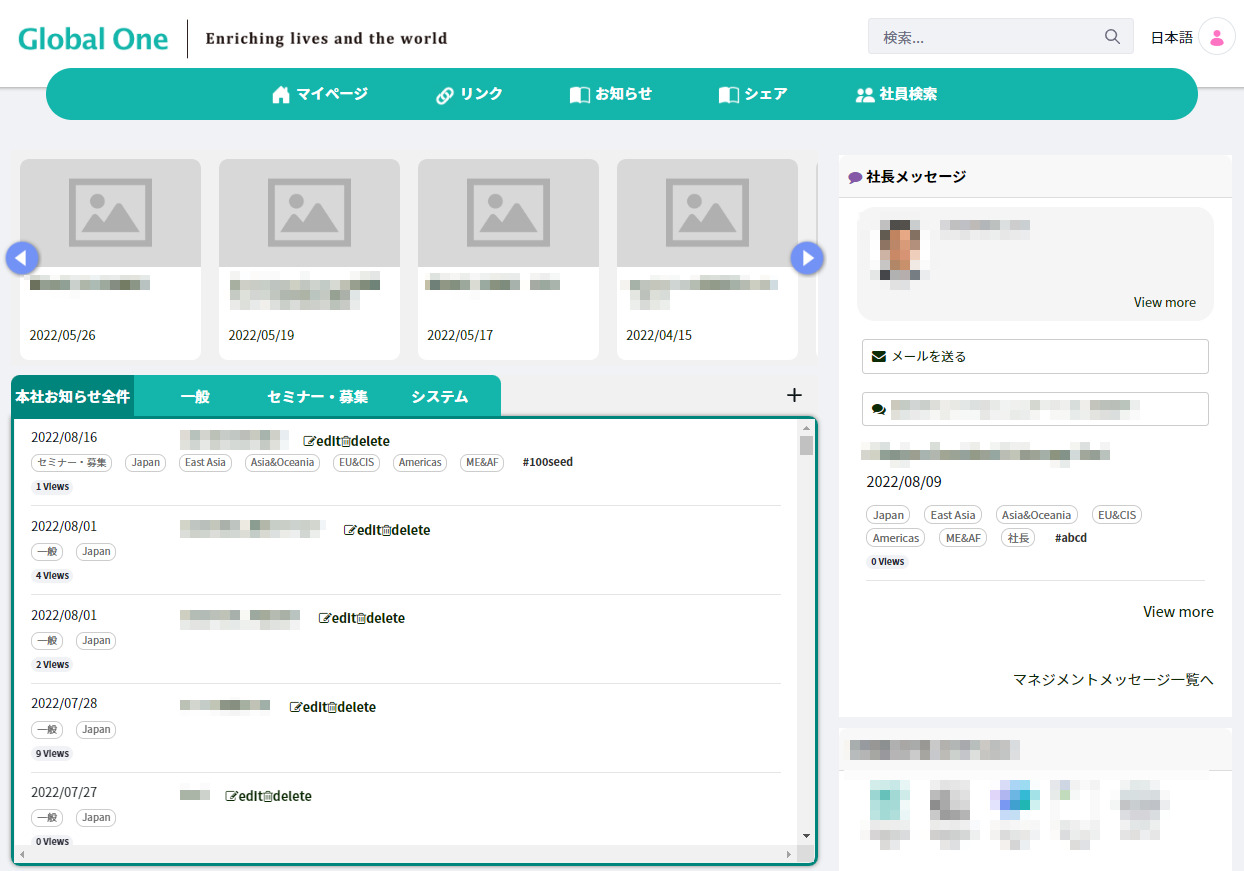Open the 日本語 language selector
1244x871 pixels.
1171,38
